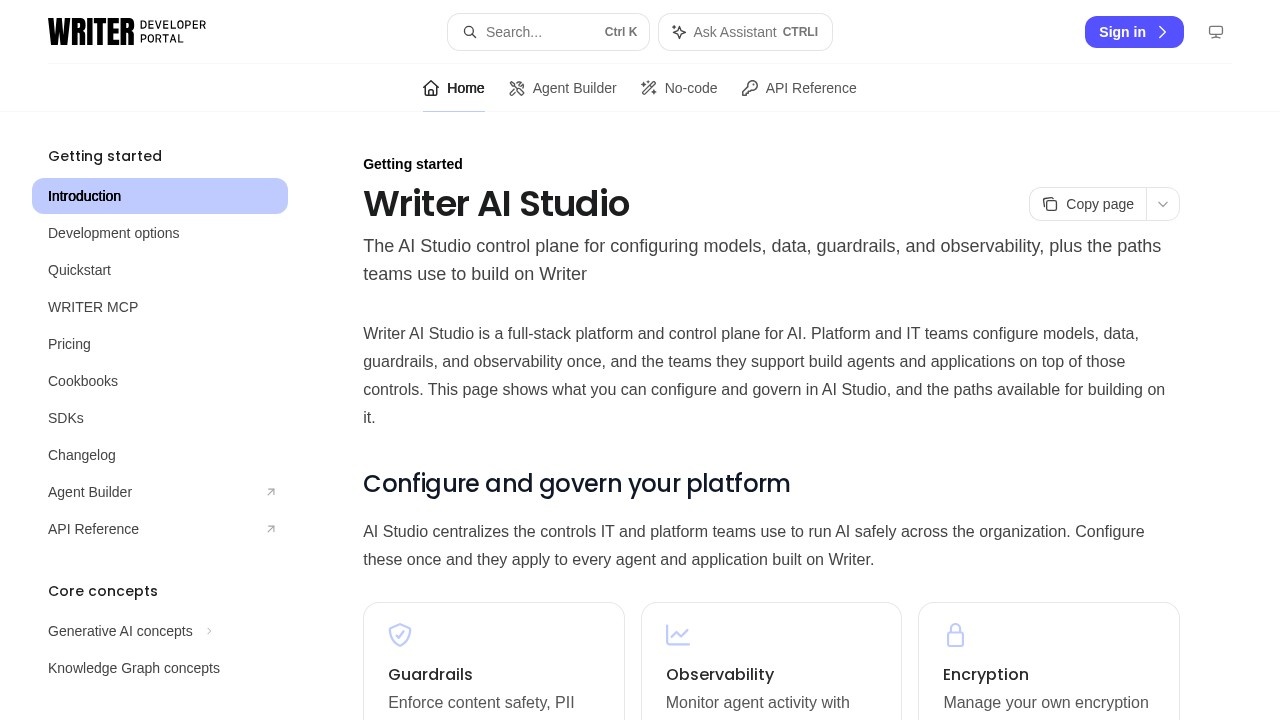Image resolution: width=1280 pixels, height=720 pixels.
Task: Toggle the theme monitor icon
Action: point(1216,32)
